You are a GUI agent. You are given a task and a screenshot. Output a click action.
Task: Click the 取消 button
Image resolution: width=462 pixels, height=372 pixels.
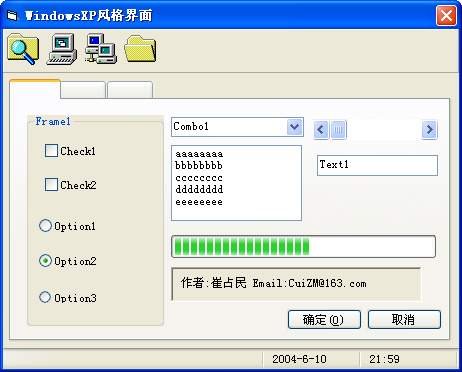404,320
